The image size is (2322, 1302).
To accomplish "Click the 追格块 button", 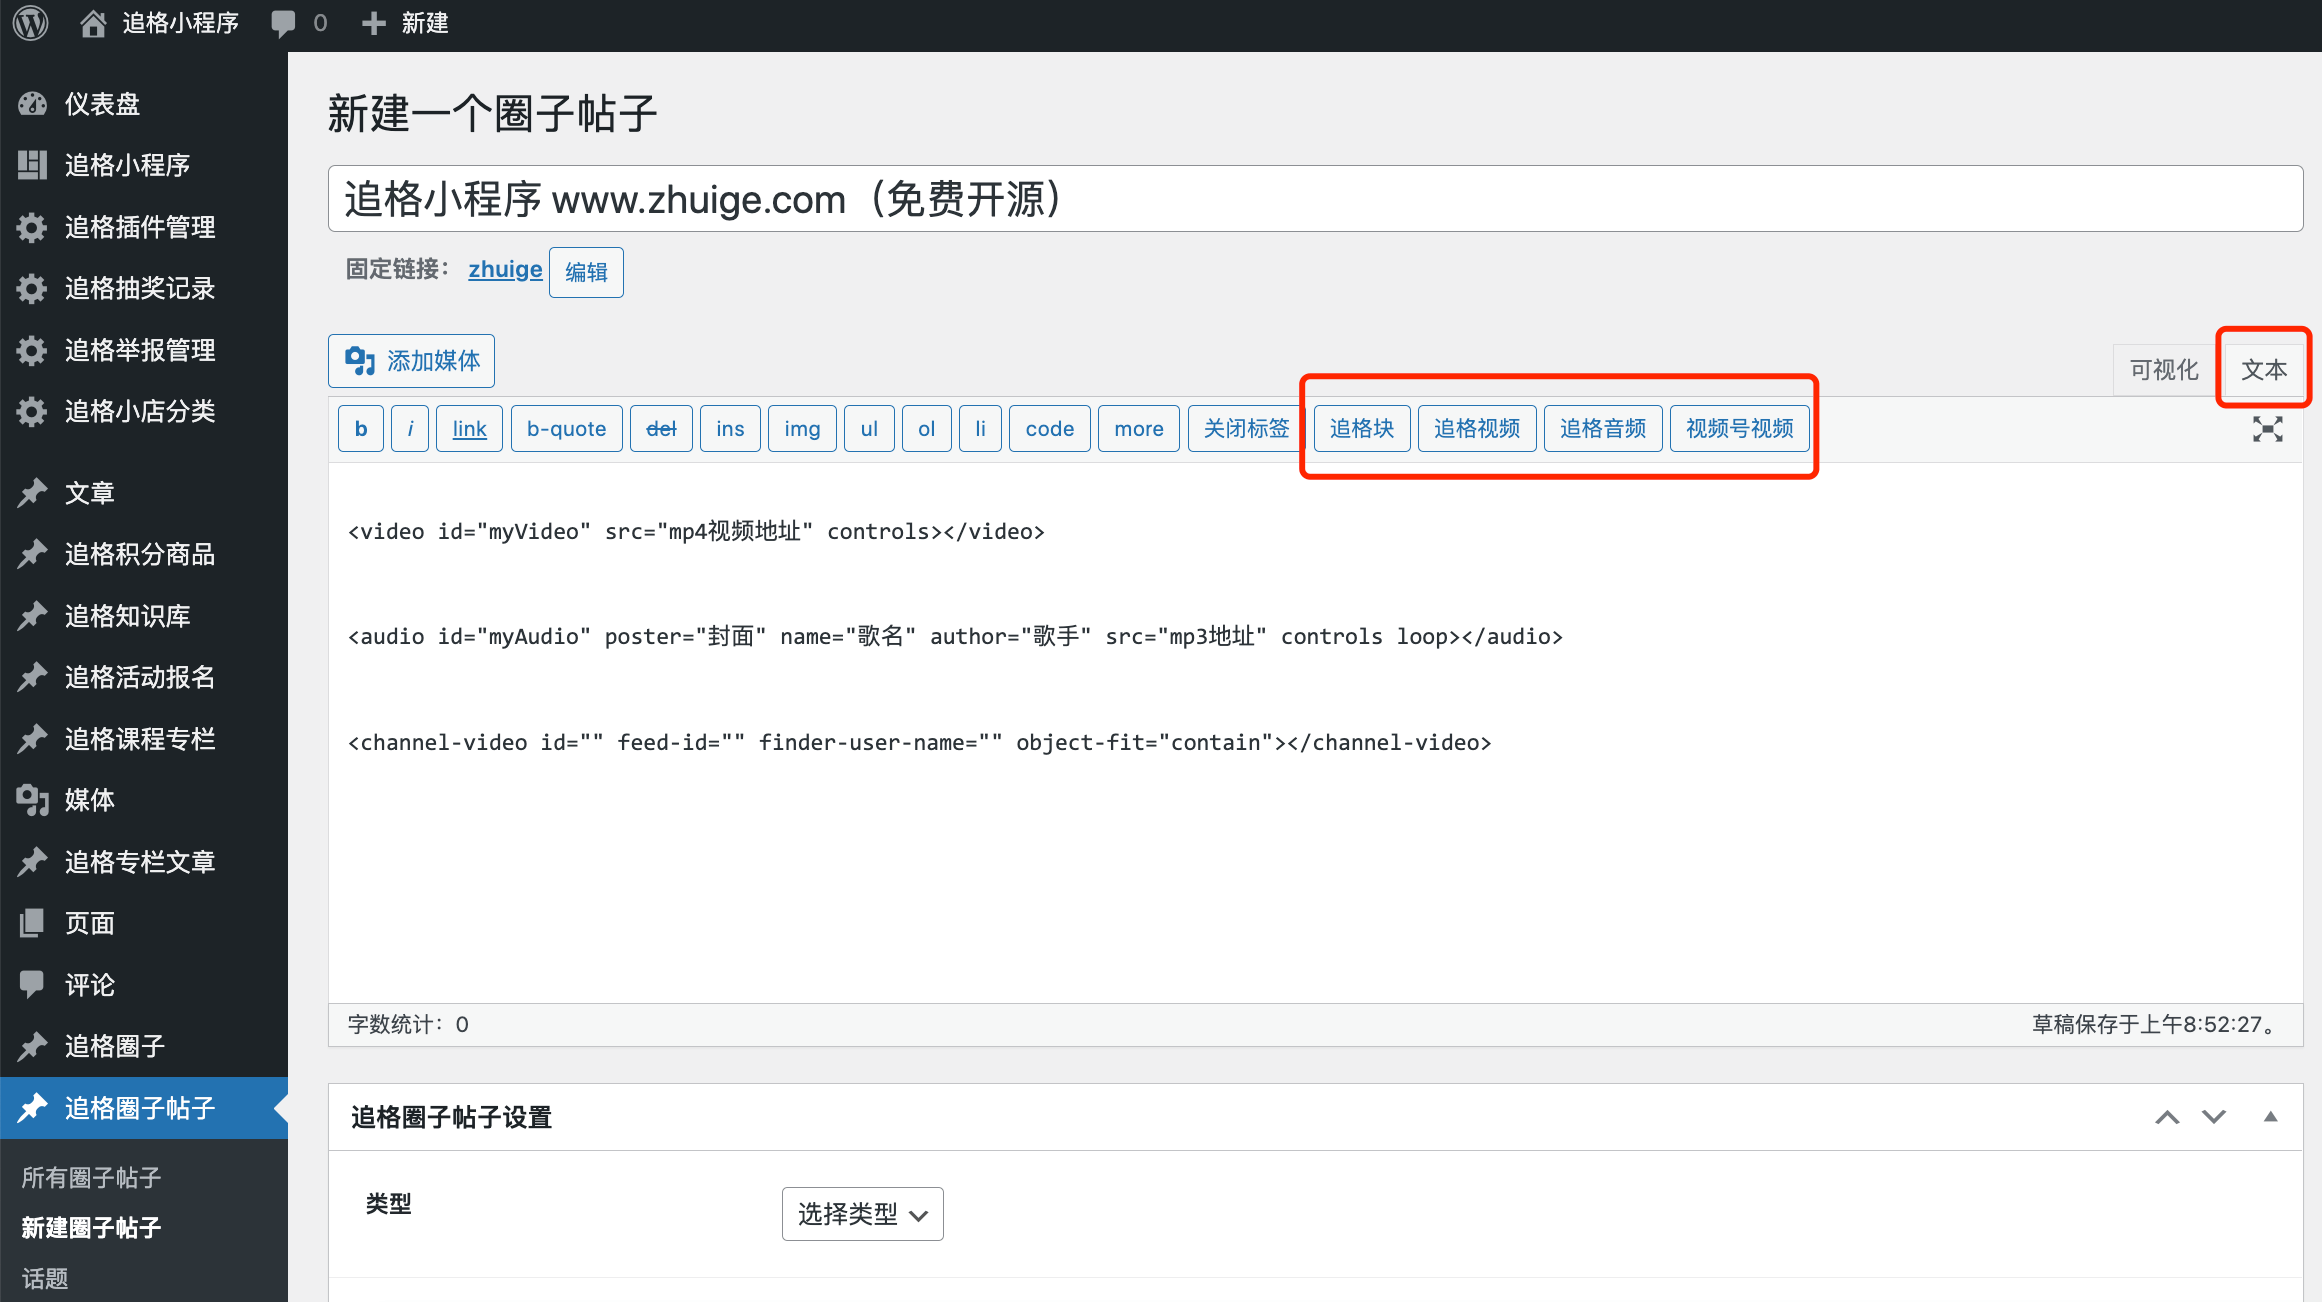I will click(1362, 429).
